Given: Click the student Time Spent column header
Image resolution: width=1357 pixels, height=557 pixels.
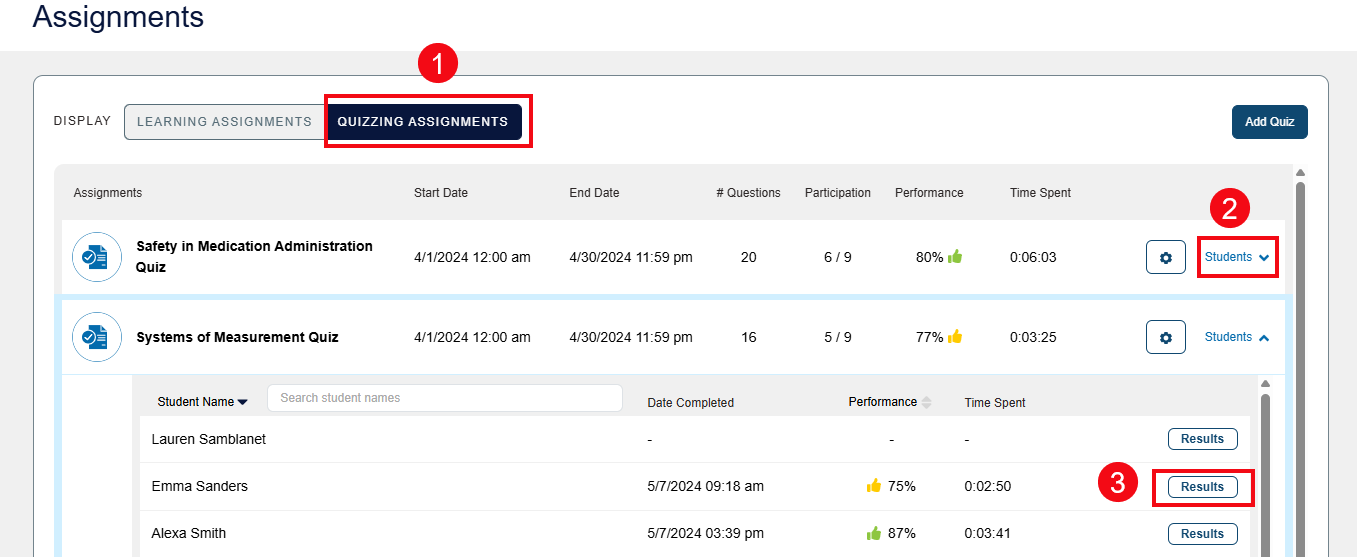Looking at the screenshot, I should pos(995,403).
